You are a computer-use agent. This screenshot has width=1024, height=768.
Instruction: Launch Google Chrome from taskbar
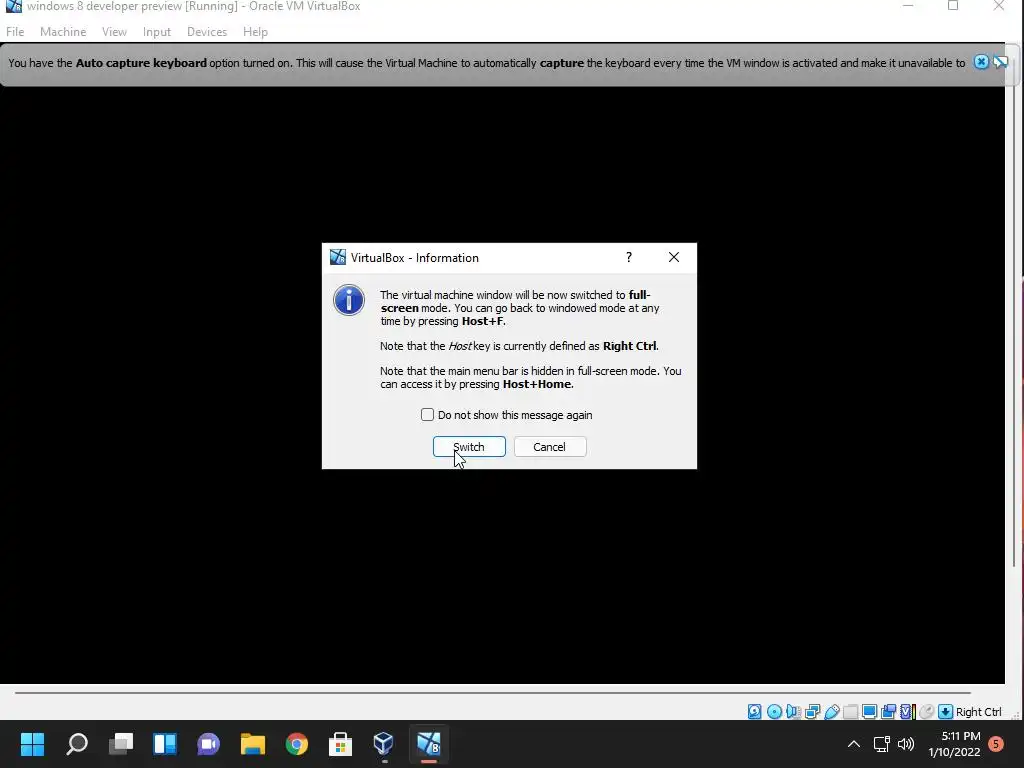(x=296, y=744)
